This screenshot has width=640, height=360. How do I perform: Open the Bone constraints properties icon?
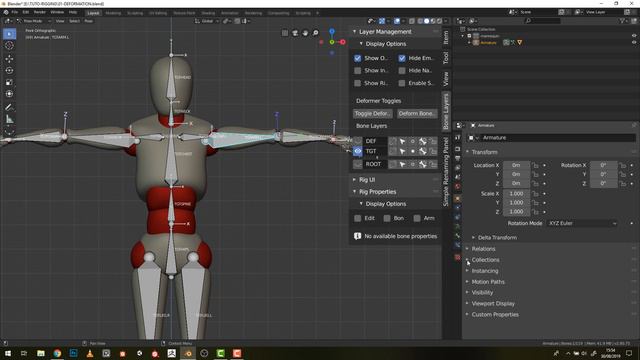point(458,245)
